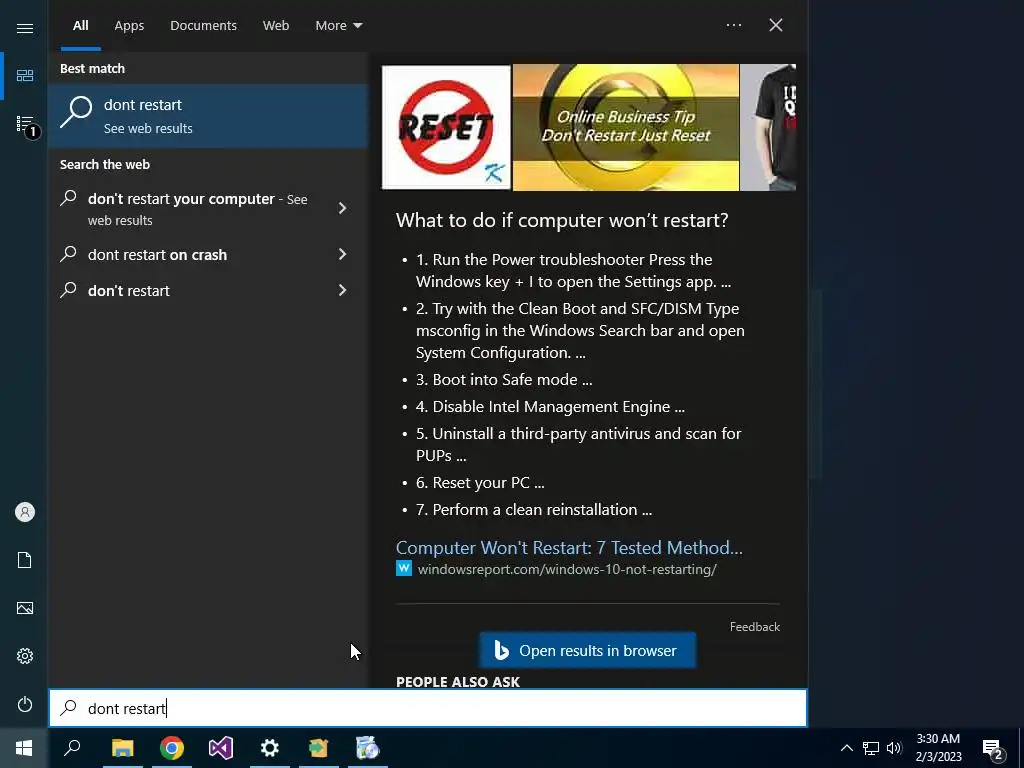Open the timeline list icon with badge
This screenshot has width=1024, height=768.
coord(25,124)
